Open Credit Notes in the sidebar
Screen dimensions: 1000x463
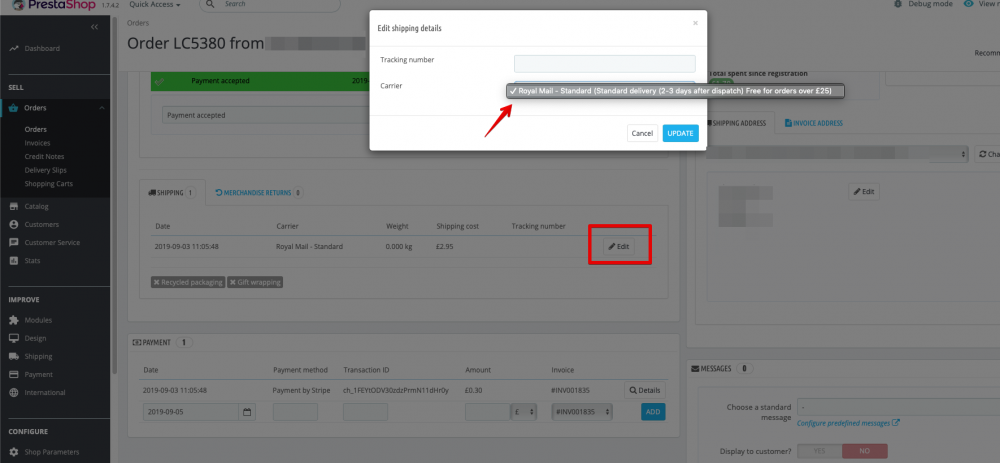tap(45, 157)
